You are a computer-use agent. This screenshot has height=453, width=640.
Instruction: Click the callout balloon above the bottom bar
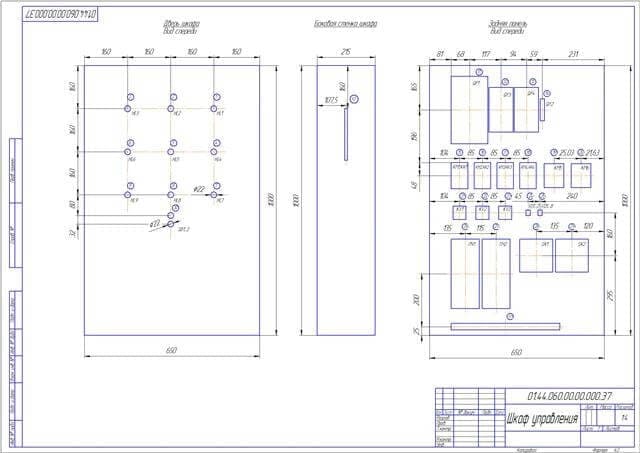(510, 316)
